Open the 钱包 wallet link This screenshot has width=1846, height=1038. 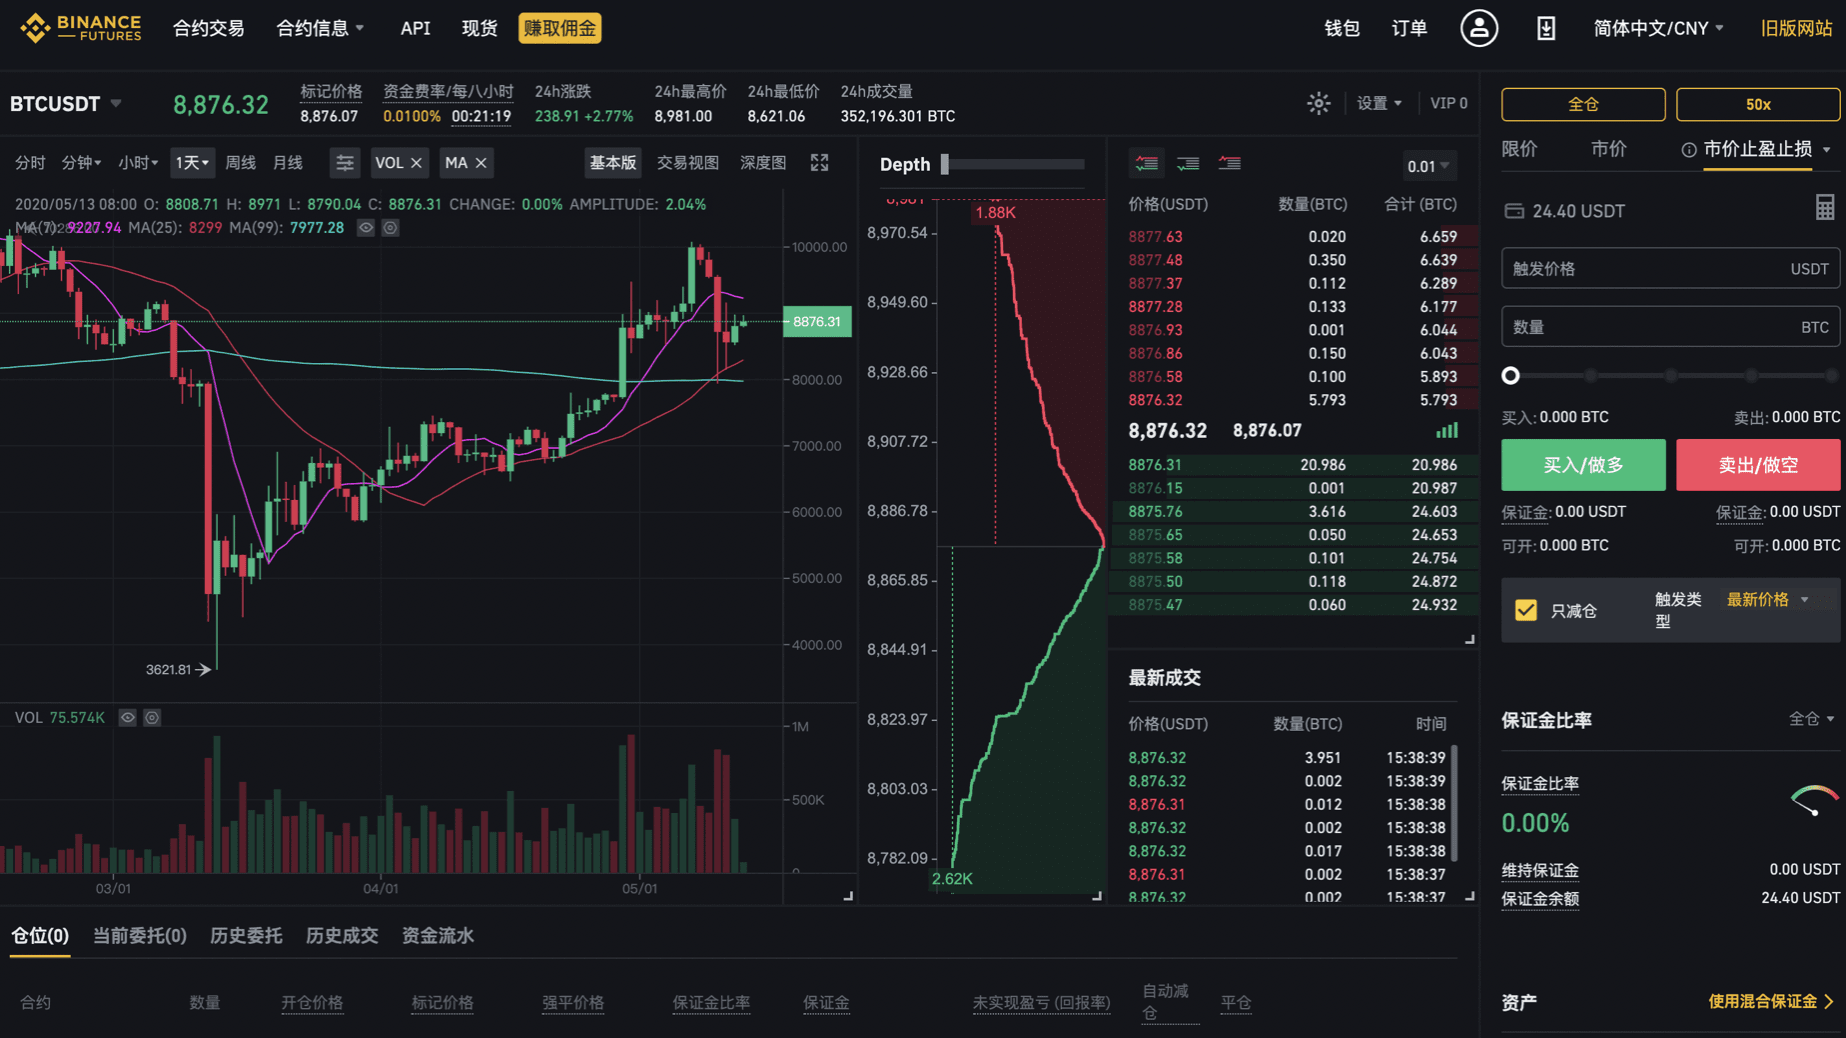pyautogui.click(x=1342, y=28)
